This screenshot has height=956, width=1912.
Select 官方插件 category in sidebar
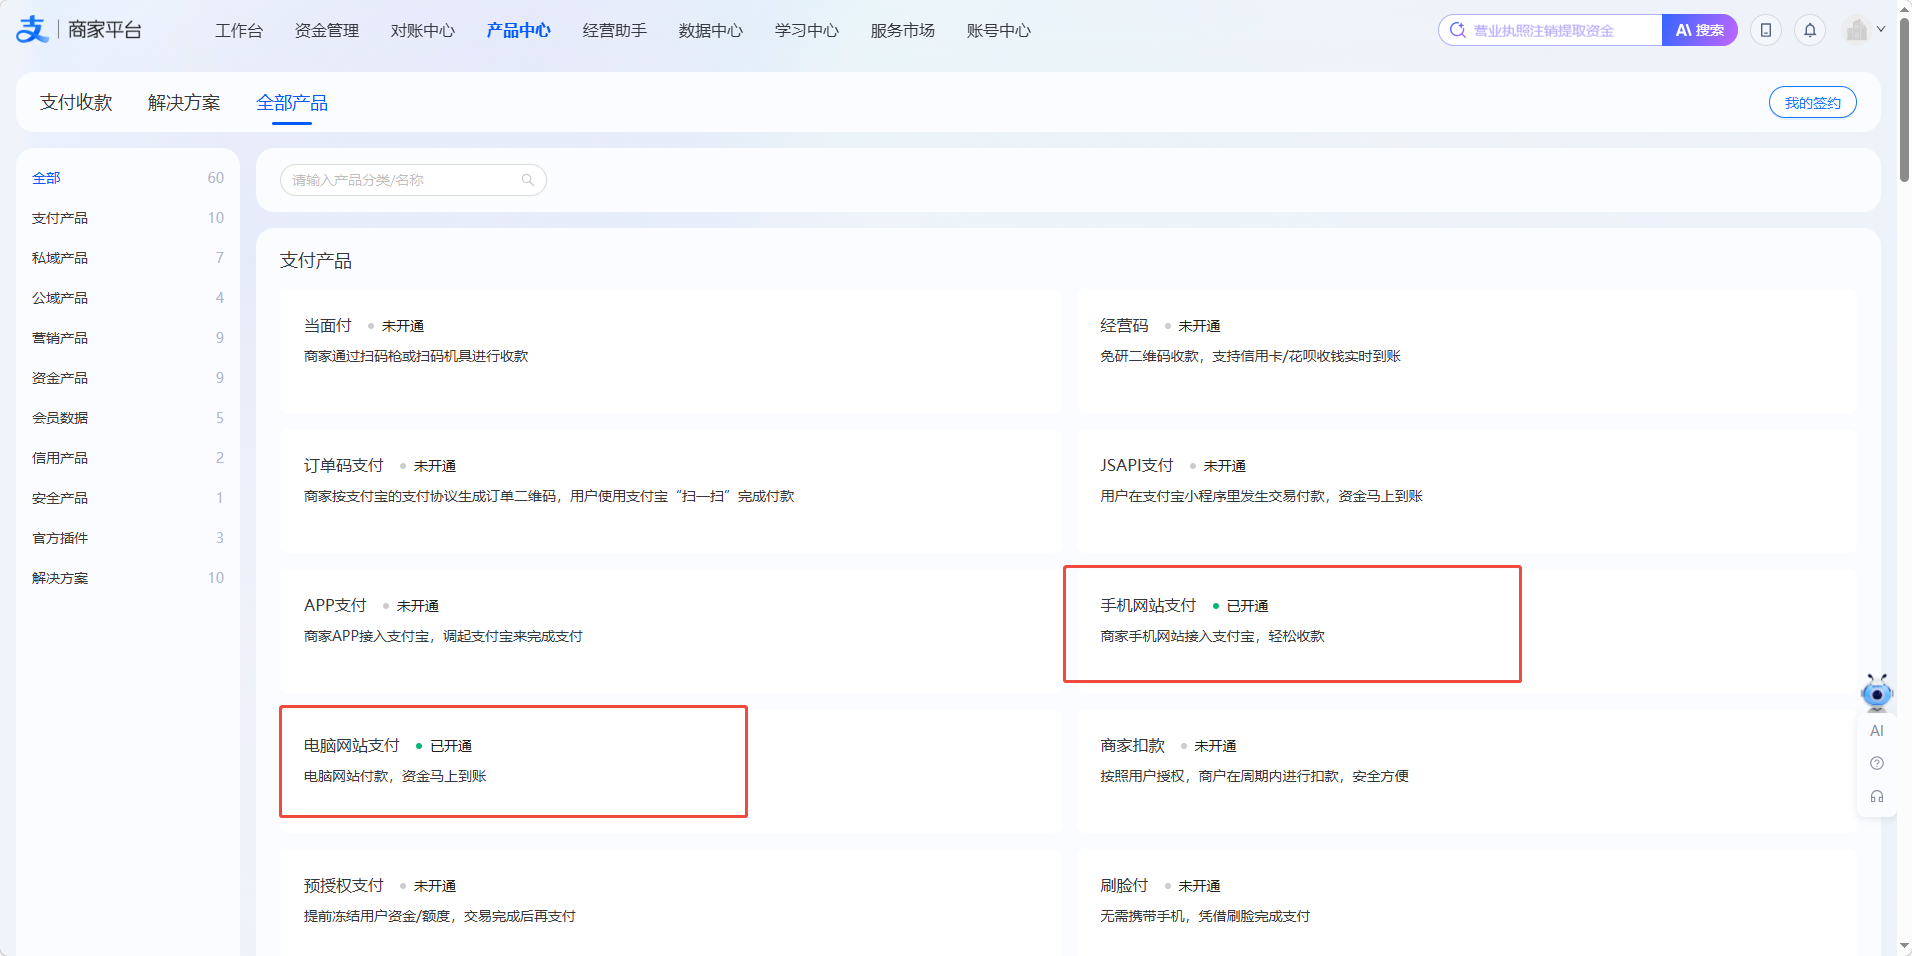pos(128,538)
